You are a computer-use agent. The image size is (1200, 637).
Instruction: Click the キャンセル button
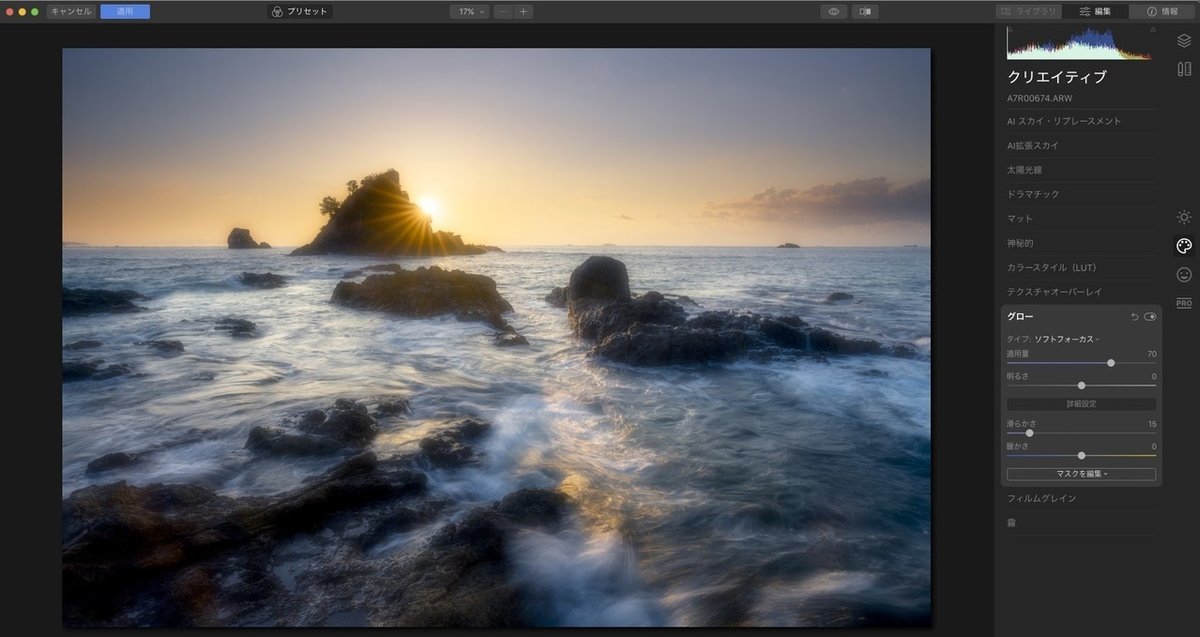click(70, 12)
